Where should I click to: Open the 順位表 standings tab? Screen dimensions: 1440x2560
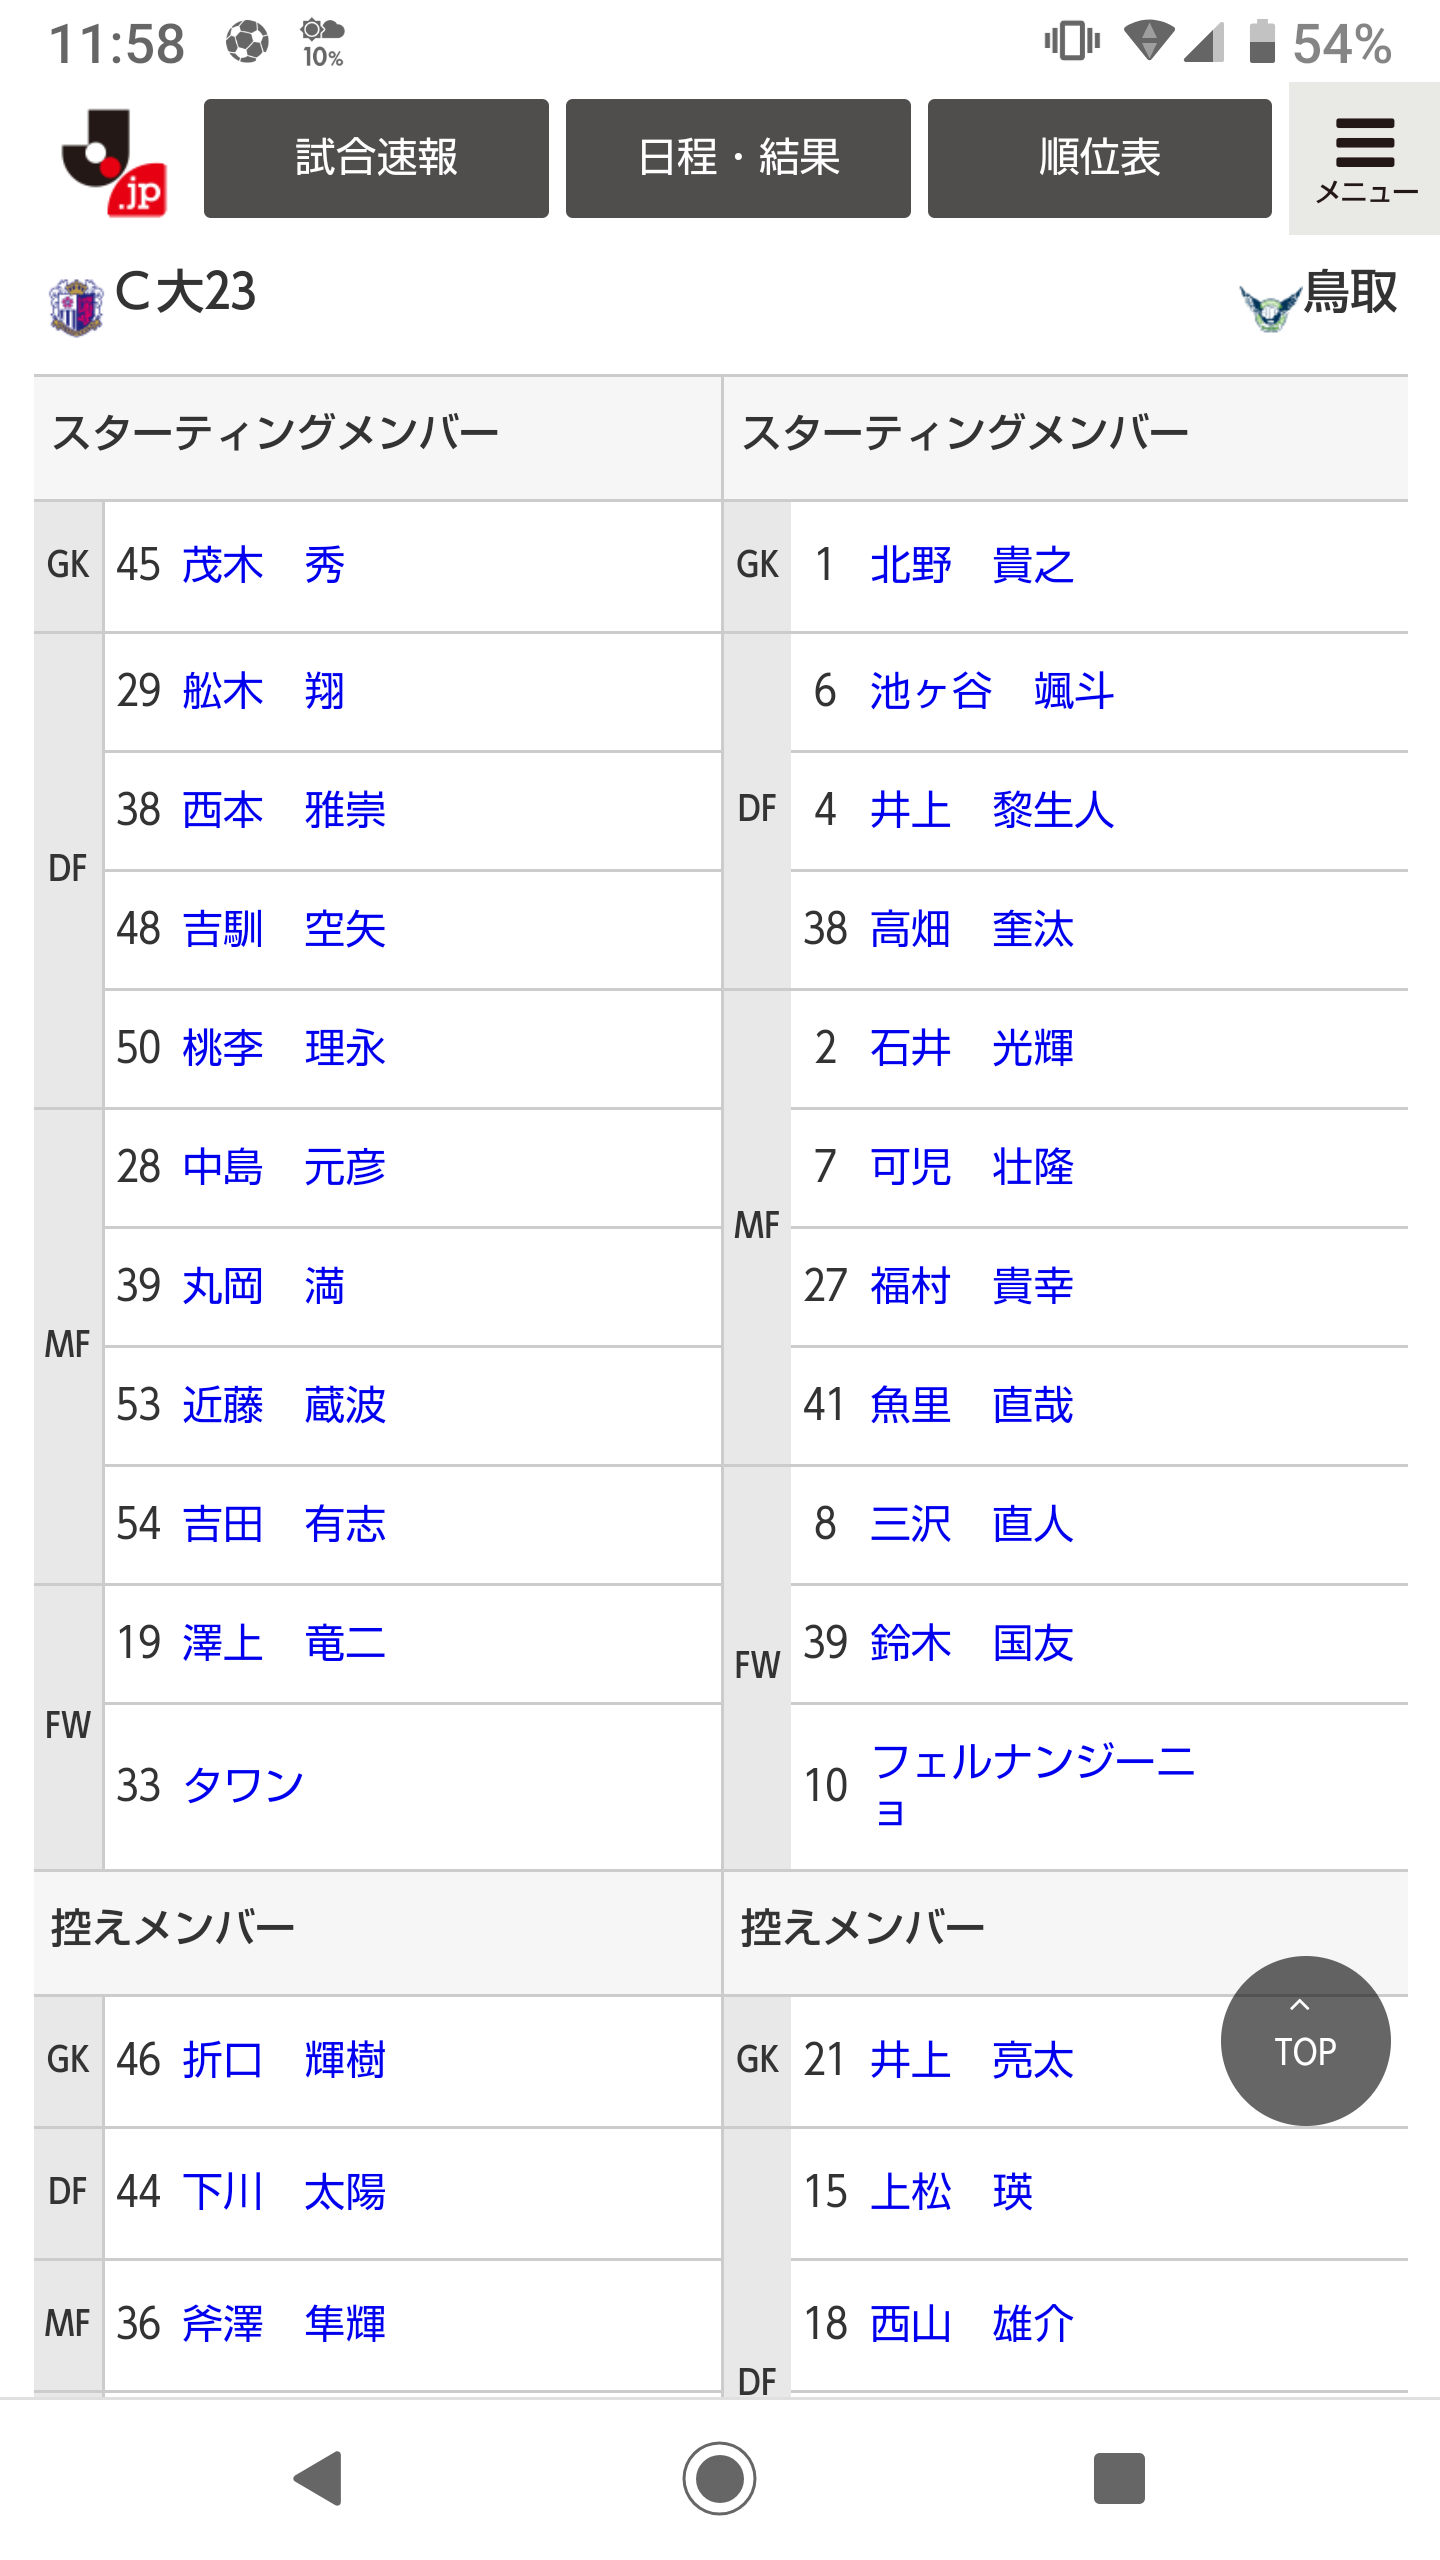click(x=1099, y=158)
